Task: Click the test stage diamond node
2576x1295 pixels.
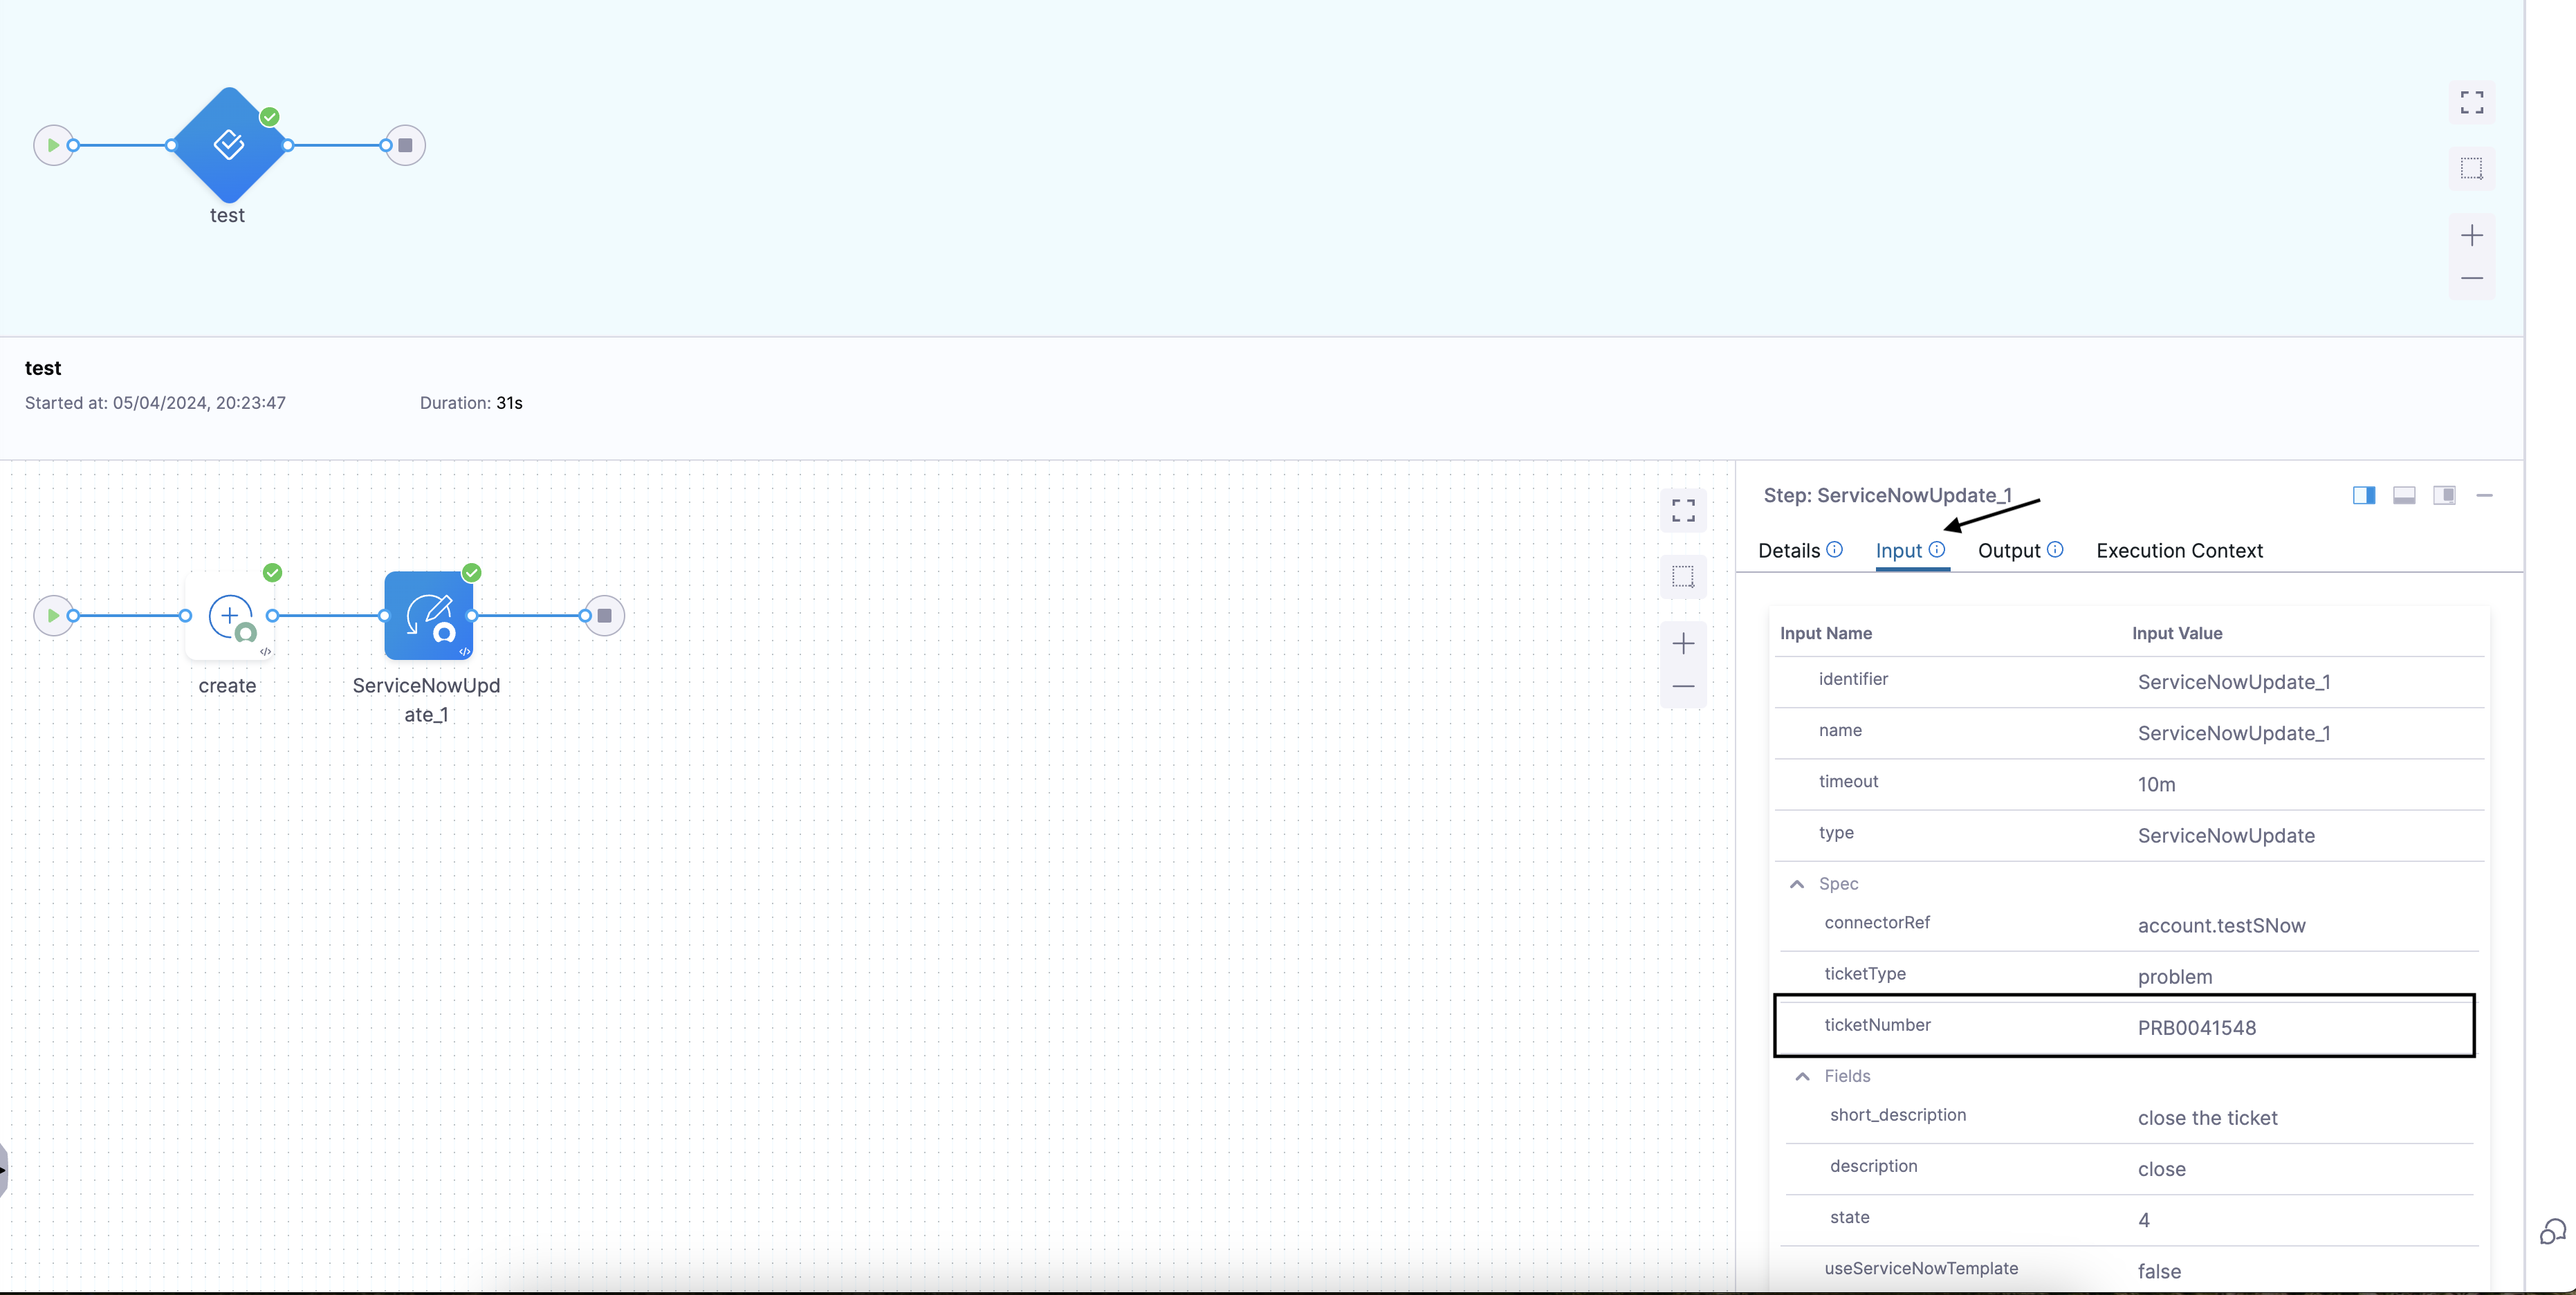Action: (229, 145)
